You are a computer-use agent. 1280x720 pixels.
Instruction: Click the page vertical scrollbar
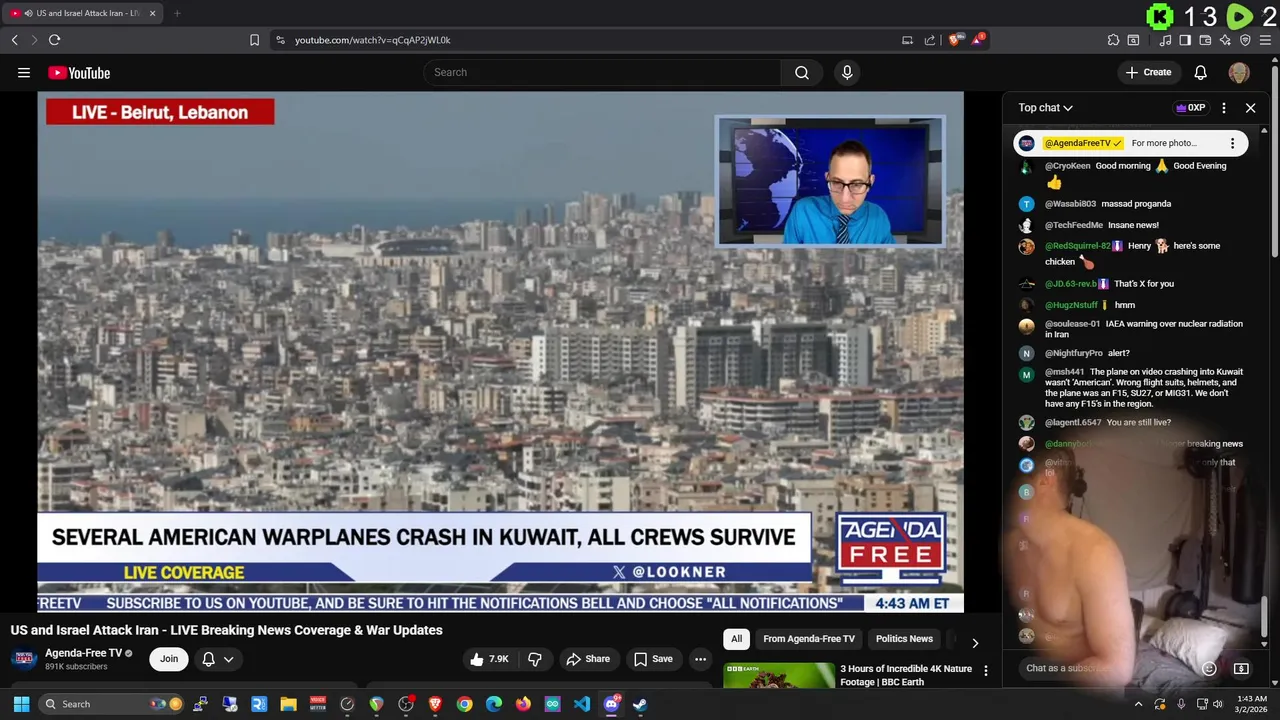click(1275, 160)
